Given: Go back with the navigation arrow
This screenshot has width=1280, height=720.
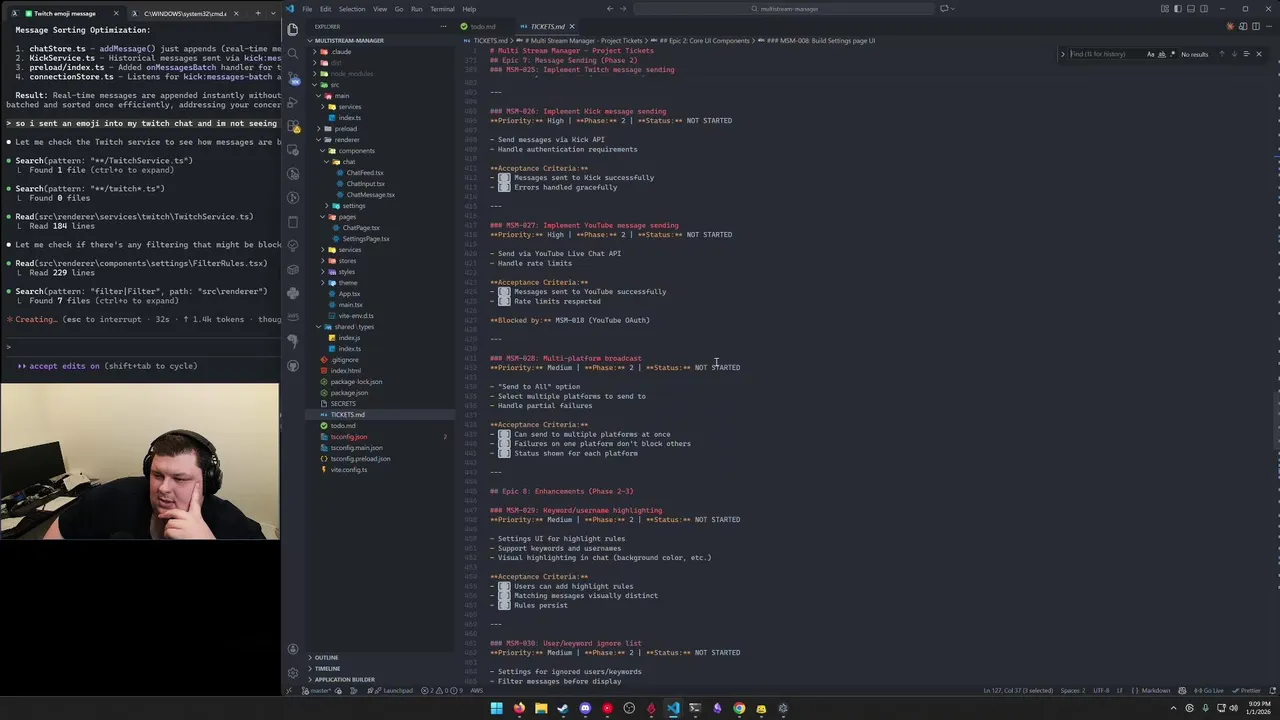Looking at the screenshot, I should coord(610,9).
